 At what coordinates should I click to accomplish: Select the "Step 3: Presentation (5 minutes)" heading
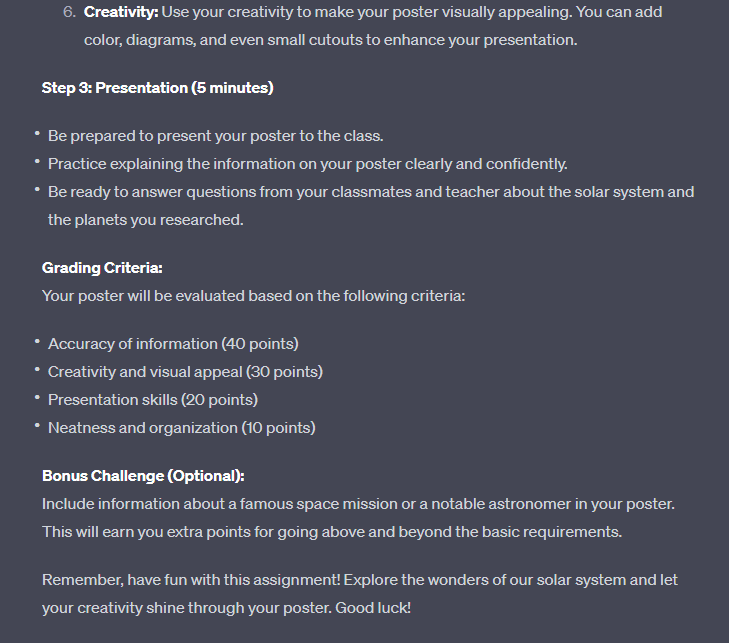(x=157, y=88)
